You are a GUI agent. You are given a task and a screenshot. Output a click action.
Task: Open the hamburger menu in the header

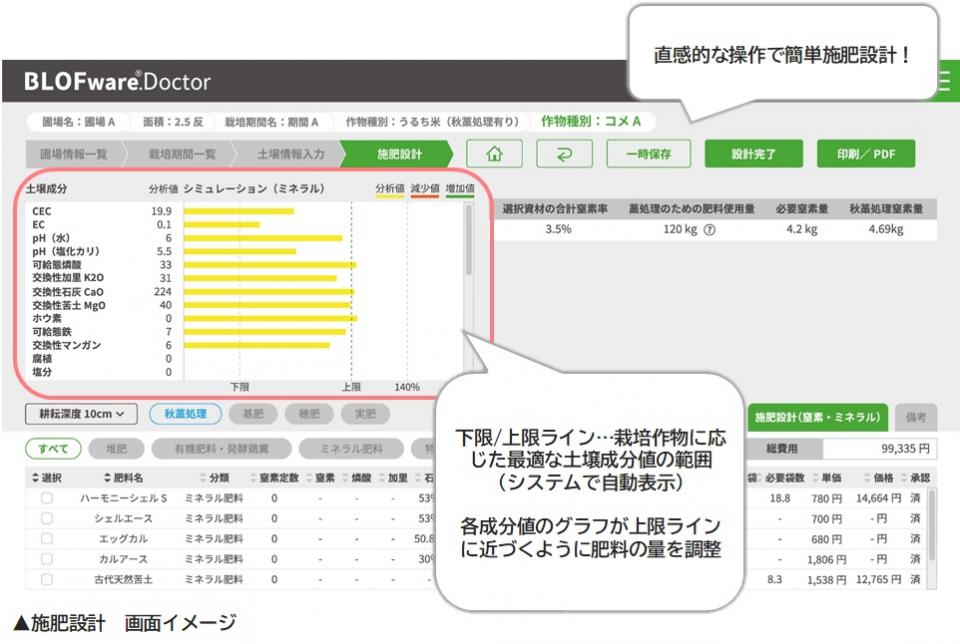pos(945,81)
